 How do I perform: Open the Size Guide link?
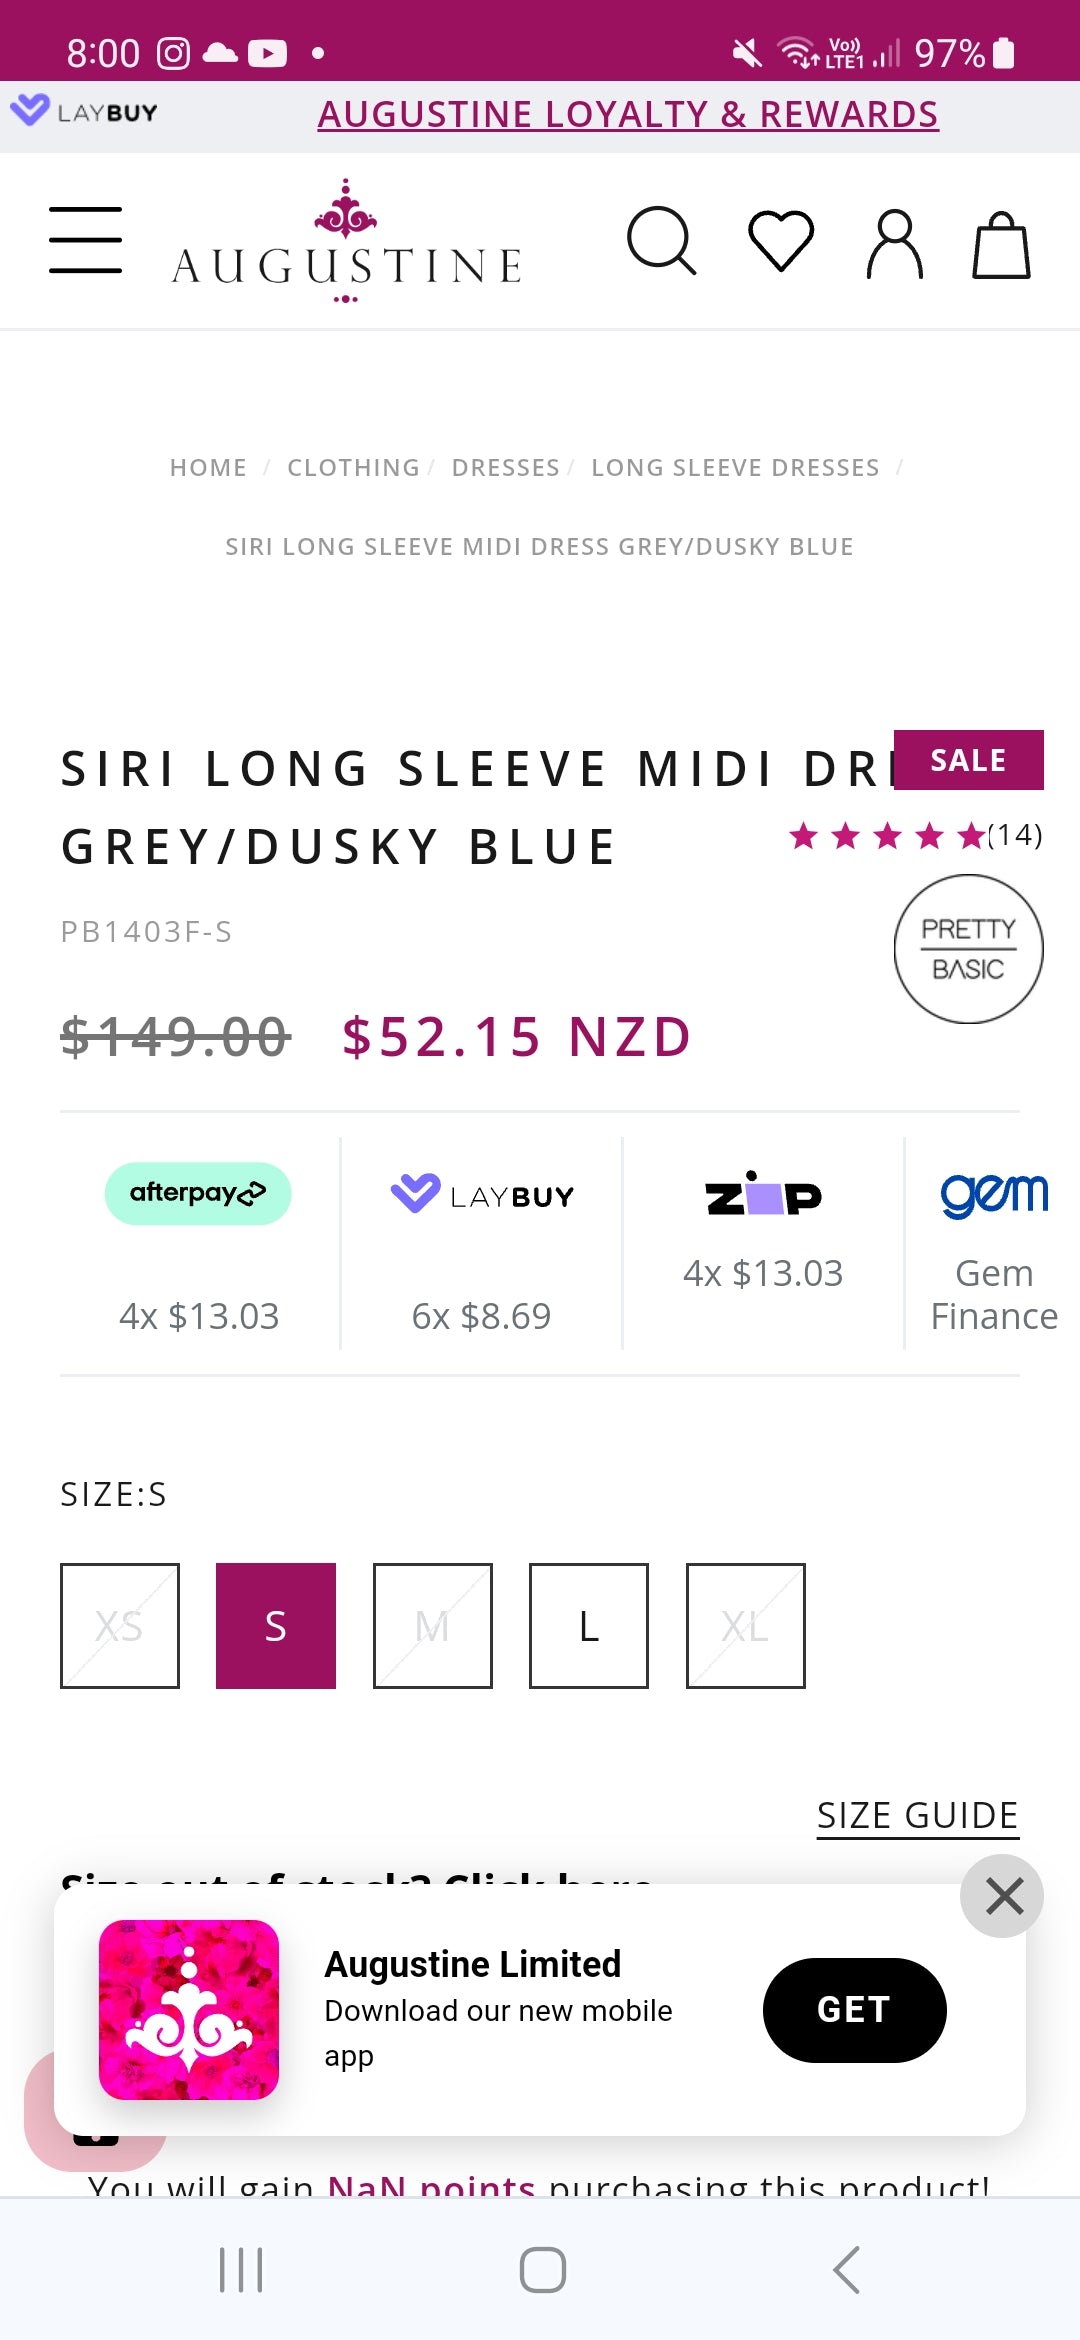917,1816
